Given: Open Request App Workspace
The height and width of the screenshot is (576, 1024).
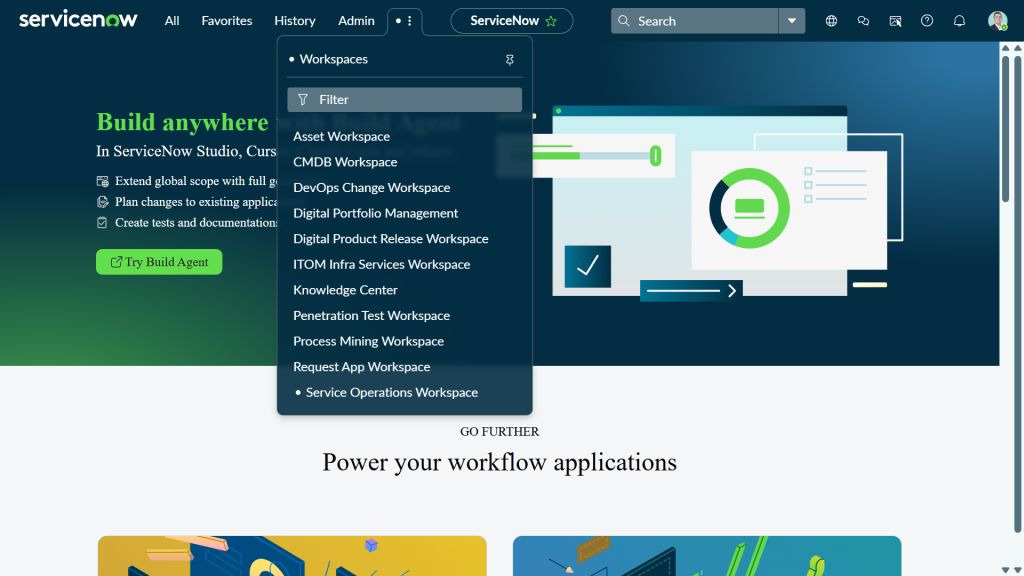Looking at the screenshot, I should 361,366.
